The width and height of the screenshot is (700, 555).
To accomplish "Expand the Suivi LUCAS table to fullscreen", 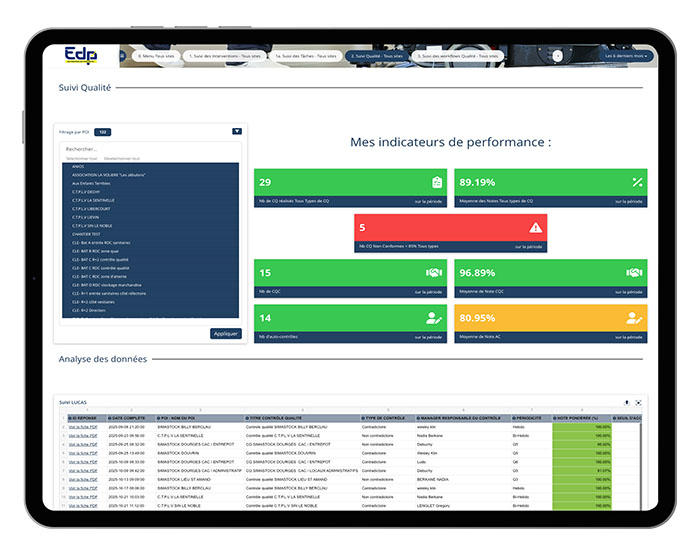I will pyautogui.click(x=638, y=402).
